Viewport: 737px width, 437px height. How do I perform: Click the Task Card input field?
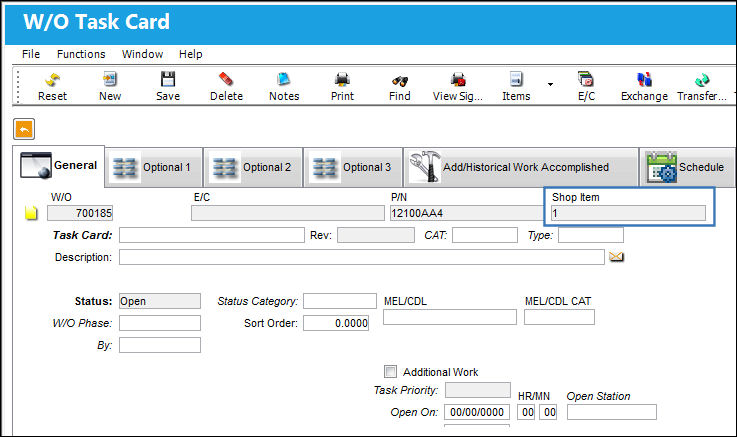pyautogui.click(x=212, y=235)
